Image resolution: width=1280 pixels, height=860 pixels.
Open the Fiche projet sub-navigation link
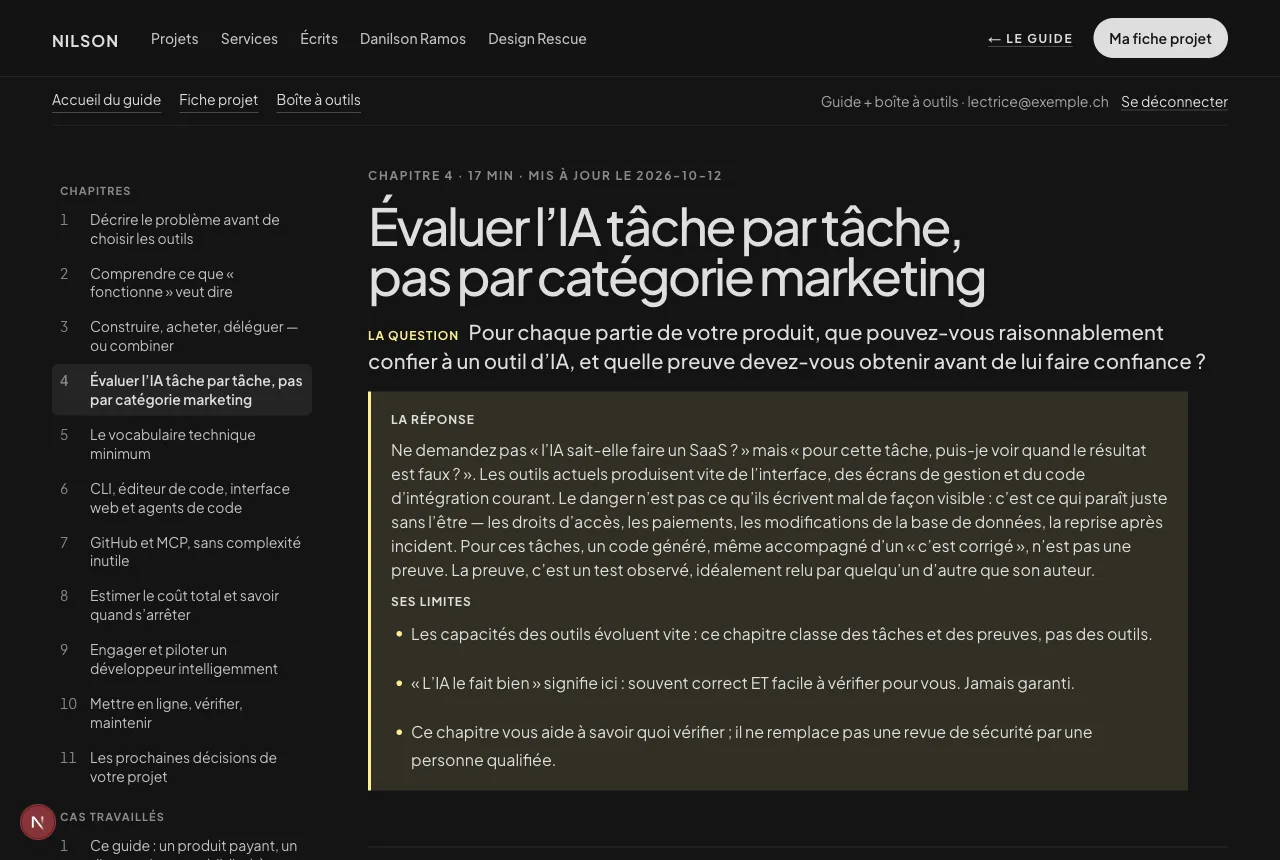pyautogui.click(x=218, y=100)
